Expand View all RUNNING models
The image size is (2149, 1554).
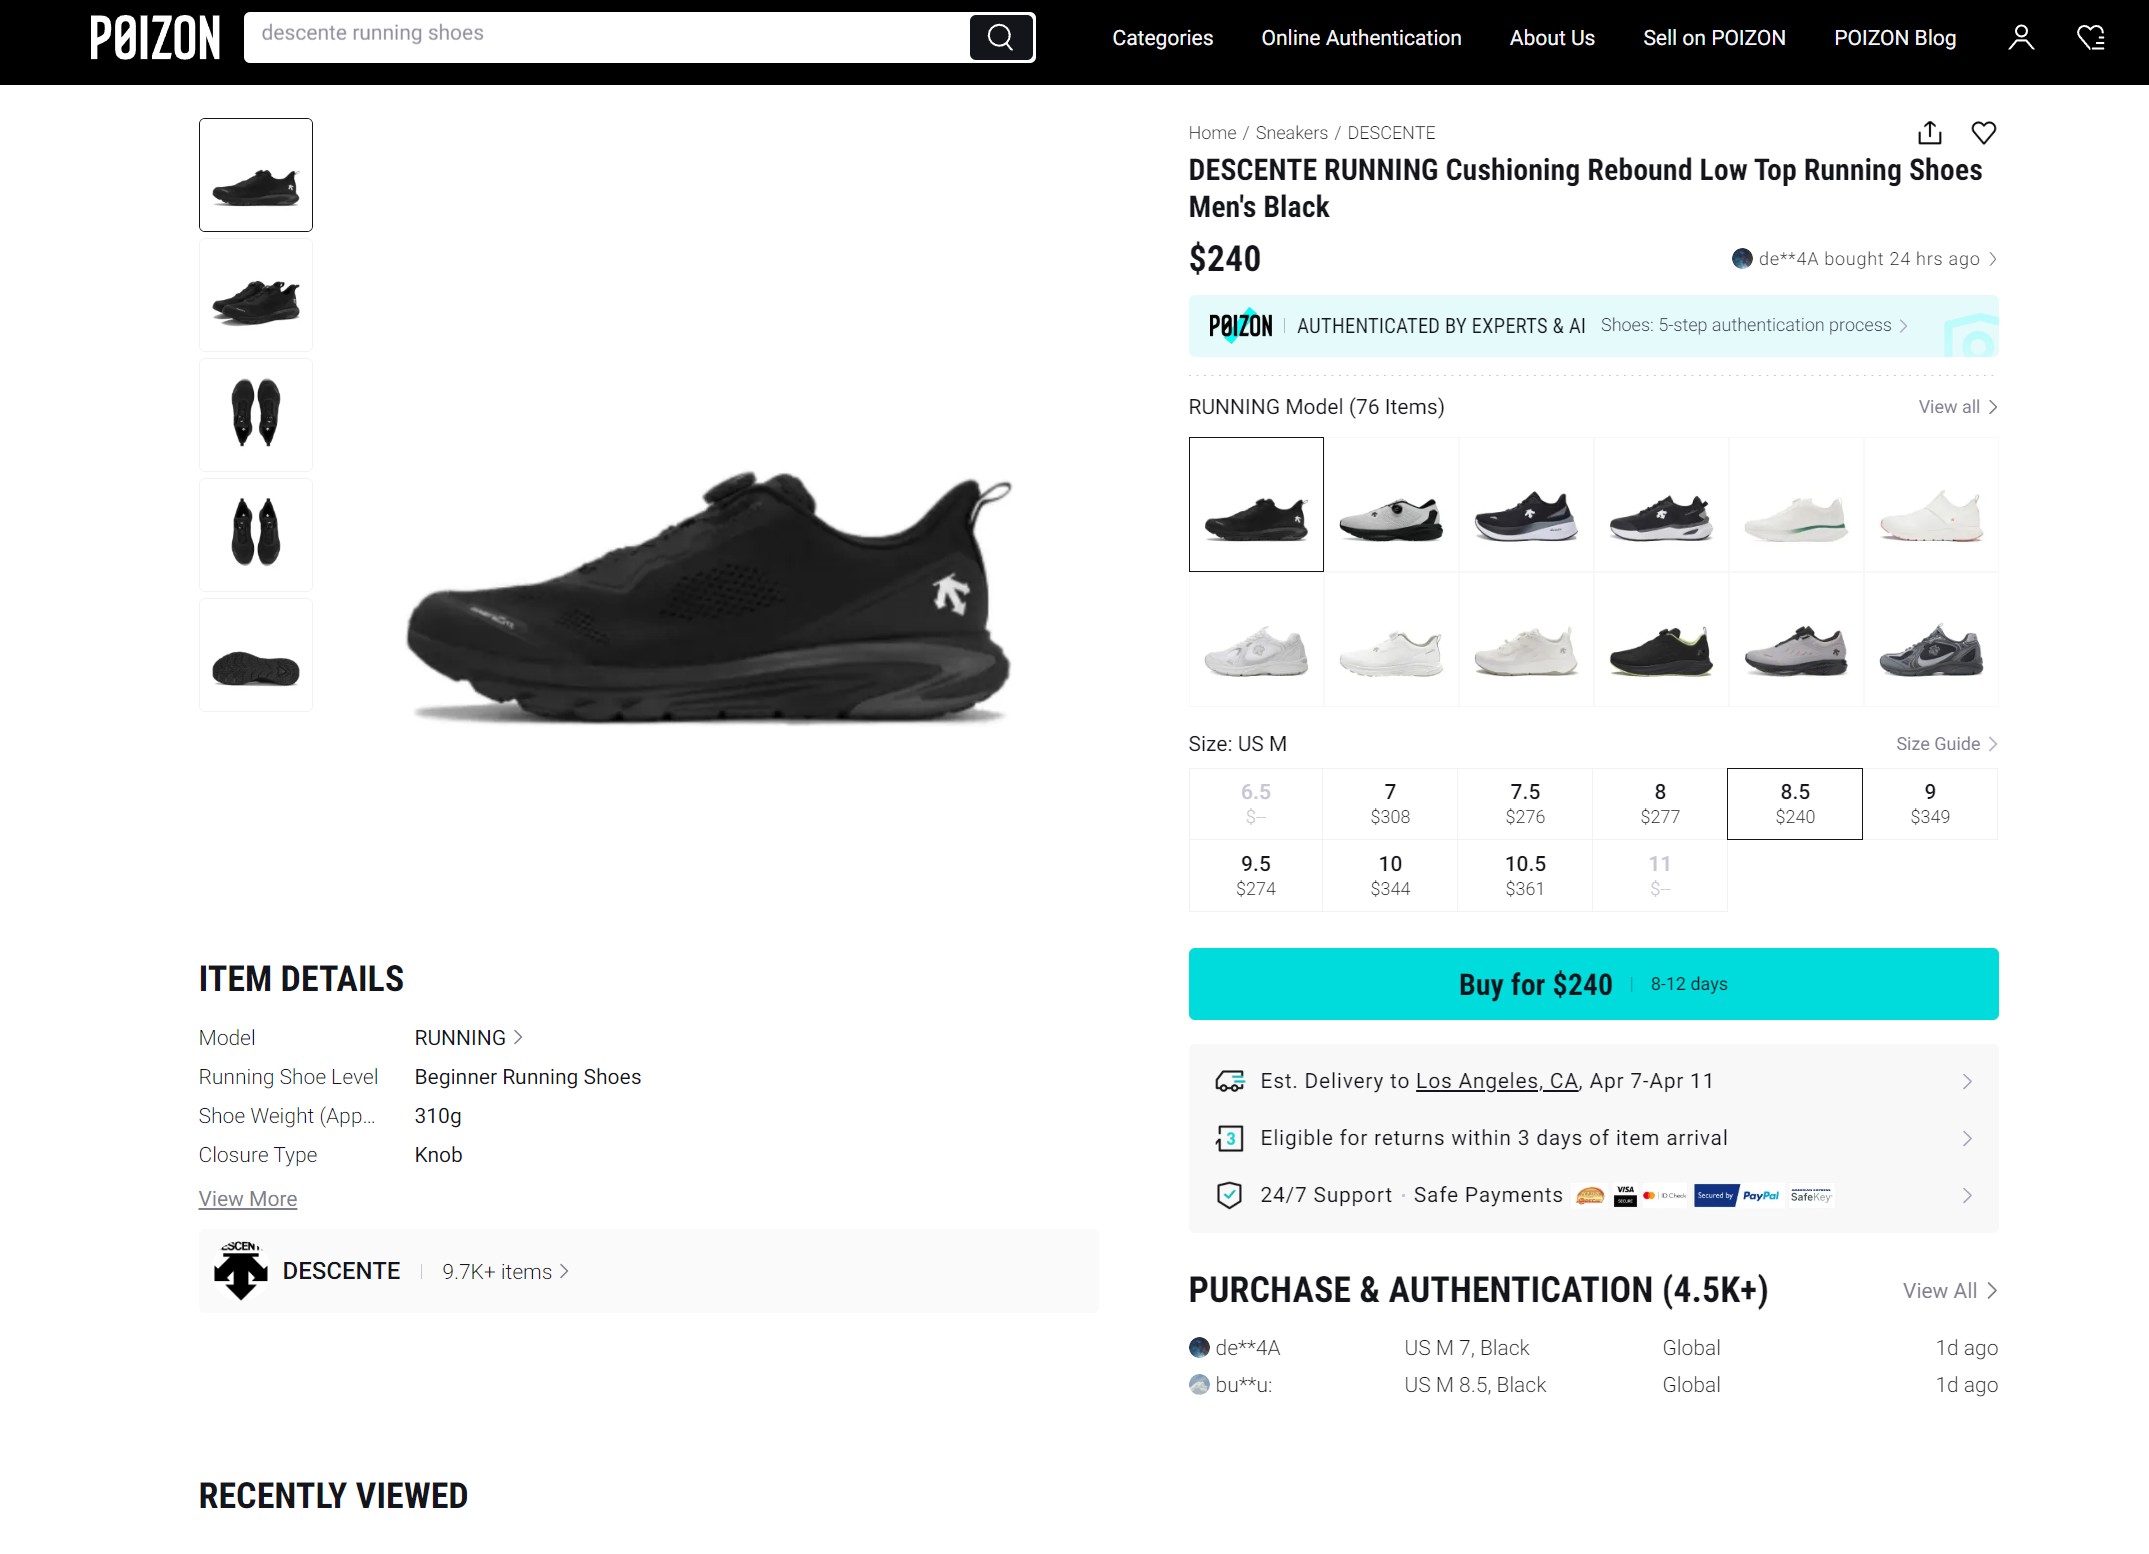tap(1957, 407)
